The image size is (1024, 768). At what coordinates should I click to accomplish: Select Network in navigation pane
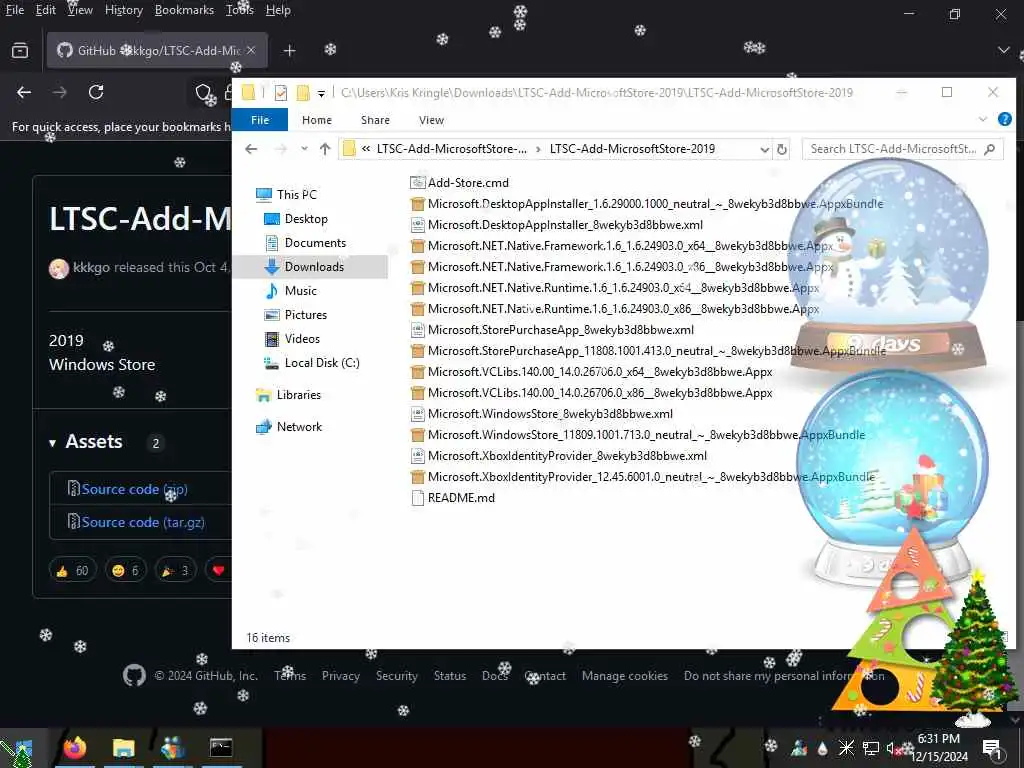(289, 426)
